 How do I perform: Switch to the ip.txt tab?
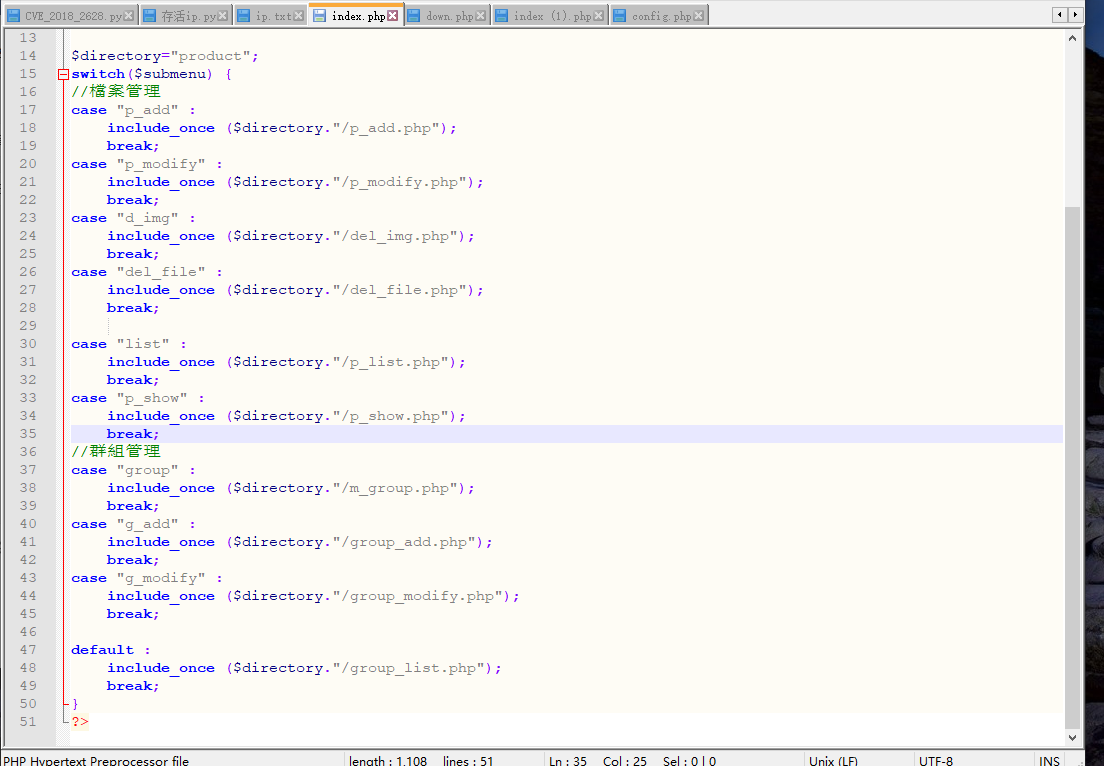[x=272, y=15]
